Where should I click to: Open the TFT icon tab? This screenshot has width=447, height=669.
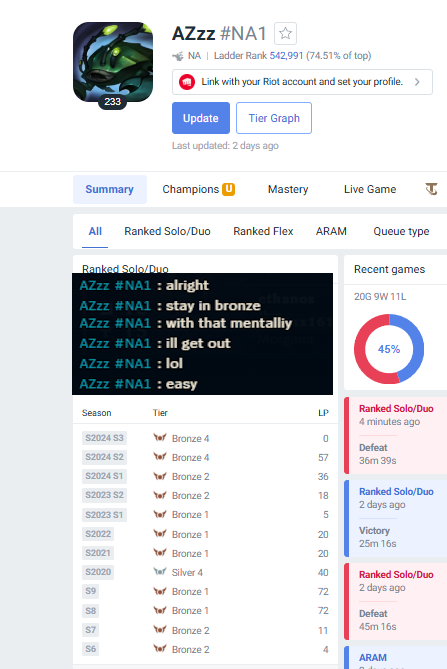[x=431, y=189]
